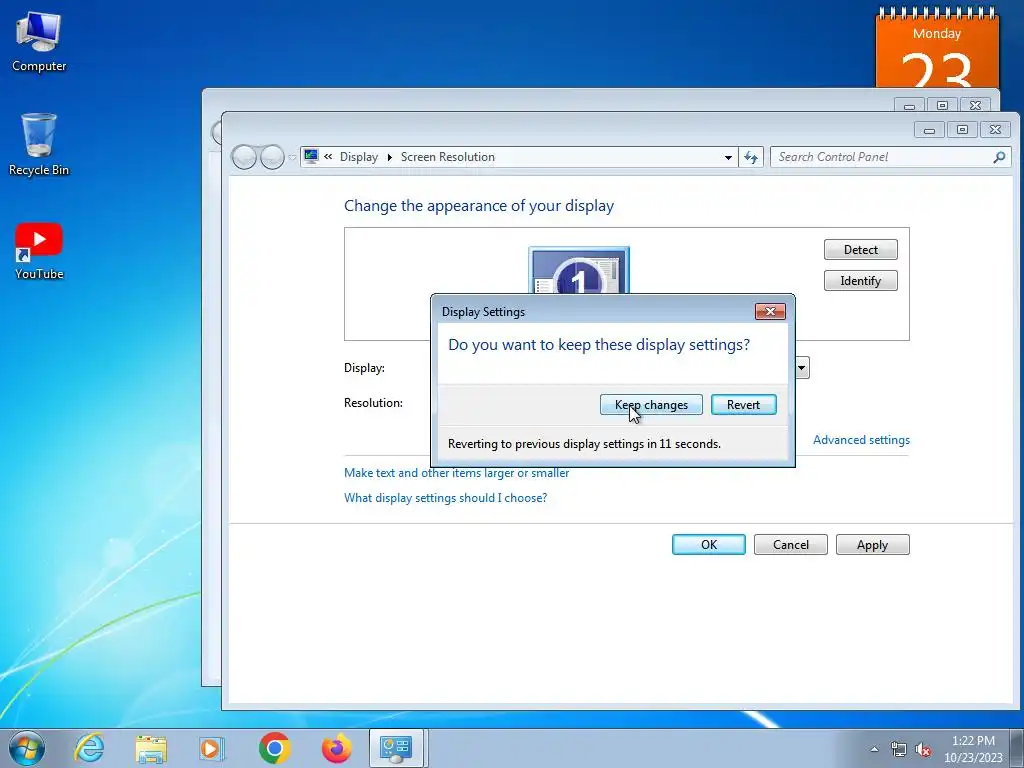
Task: Click Keep changes in Display Settings dialog
Action: click(x=651, y=405)
